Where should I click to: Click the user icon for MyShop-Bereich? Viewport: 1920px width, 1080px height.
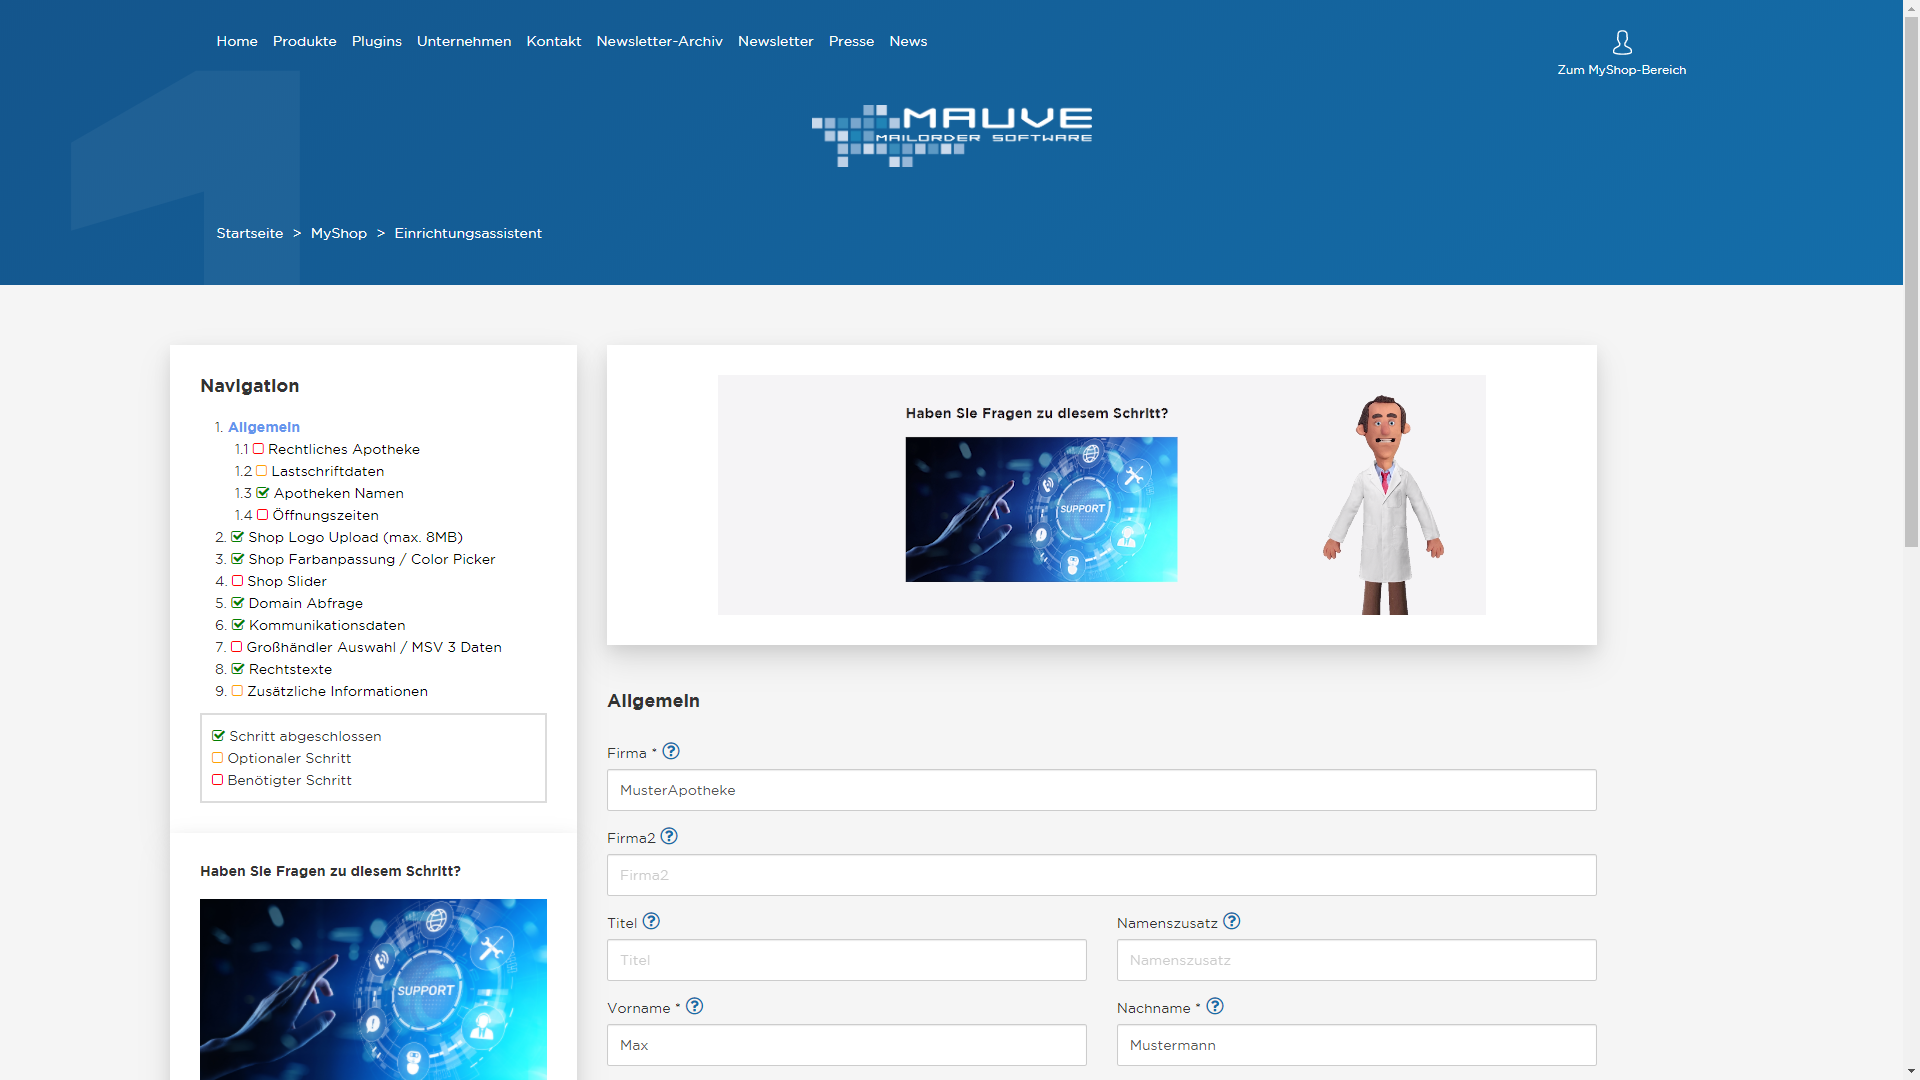1622,42
